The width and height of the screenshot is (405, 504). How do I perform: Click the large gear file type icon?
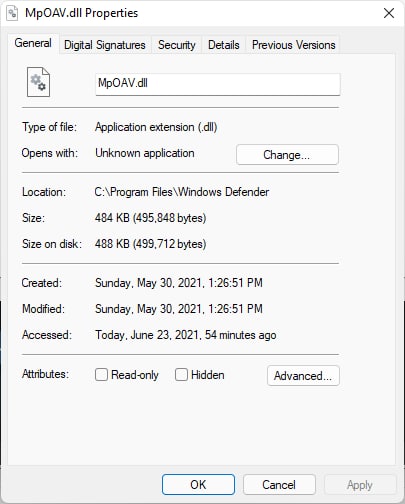click(38, 82)
